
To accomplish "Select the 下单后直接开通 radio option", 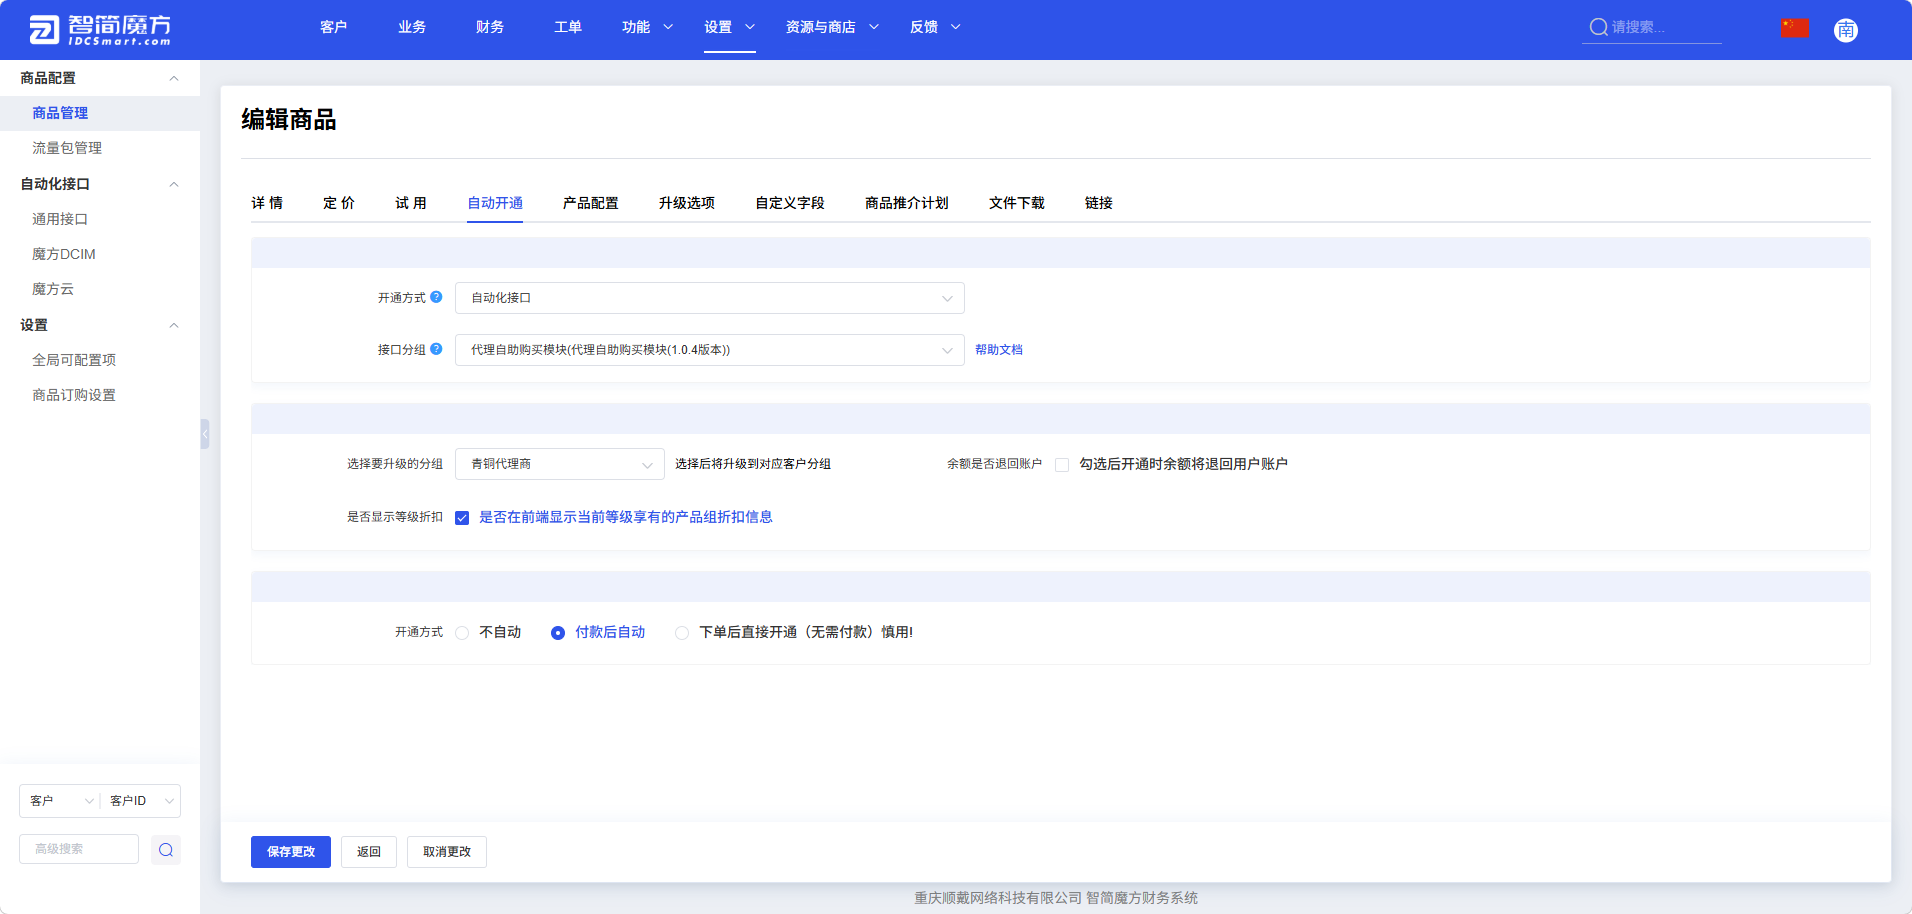I will 682,633.
